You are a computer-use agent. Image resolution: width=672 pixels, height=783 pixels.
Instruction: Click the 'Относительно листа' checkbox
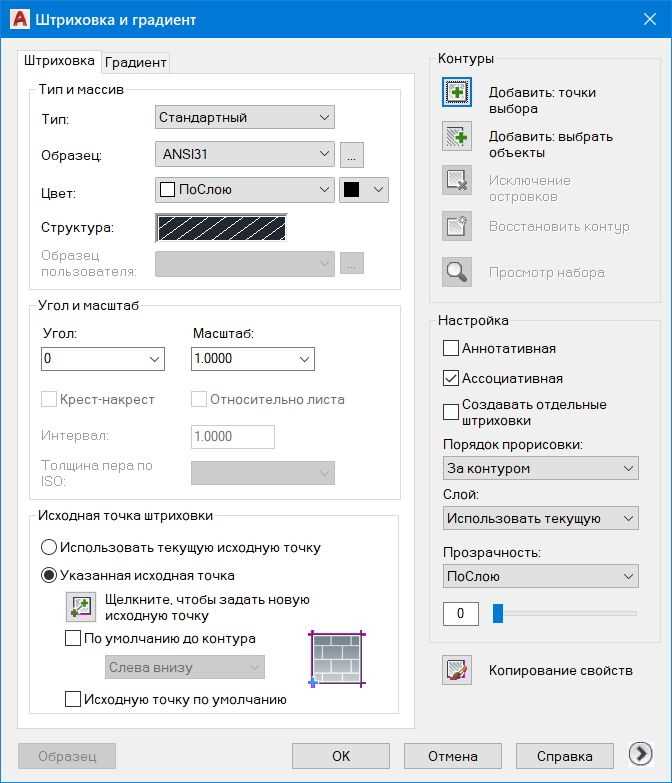tap(199, 399)
